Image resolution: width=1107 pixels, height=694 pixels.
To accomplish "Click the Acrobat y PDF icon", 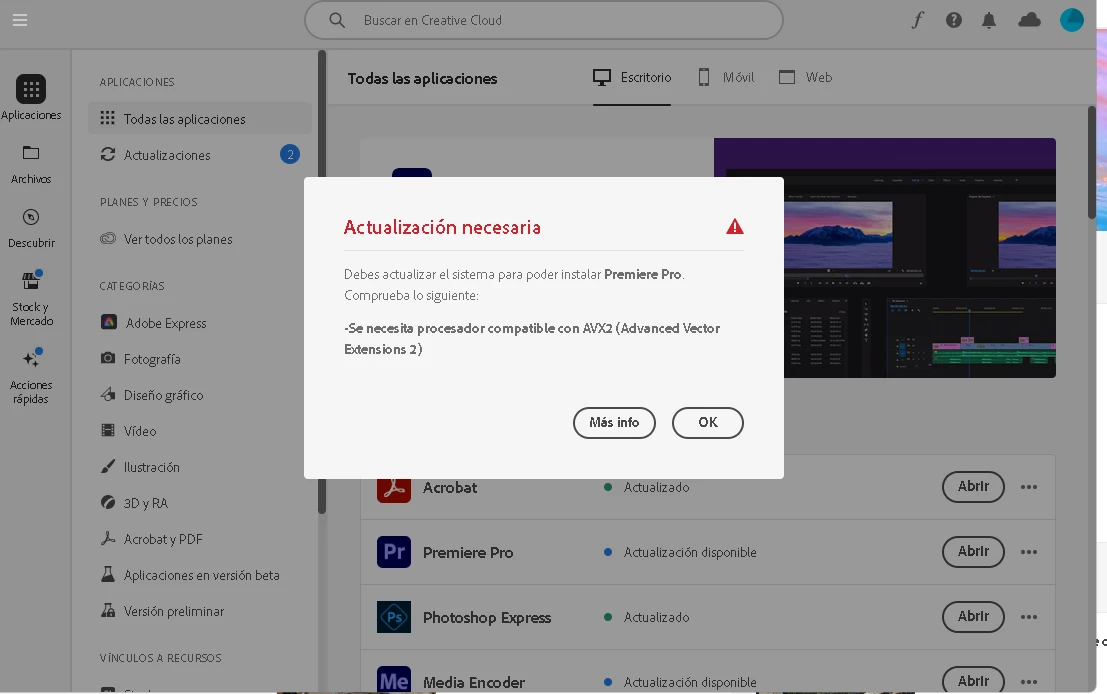I will [x=108, y=538].
